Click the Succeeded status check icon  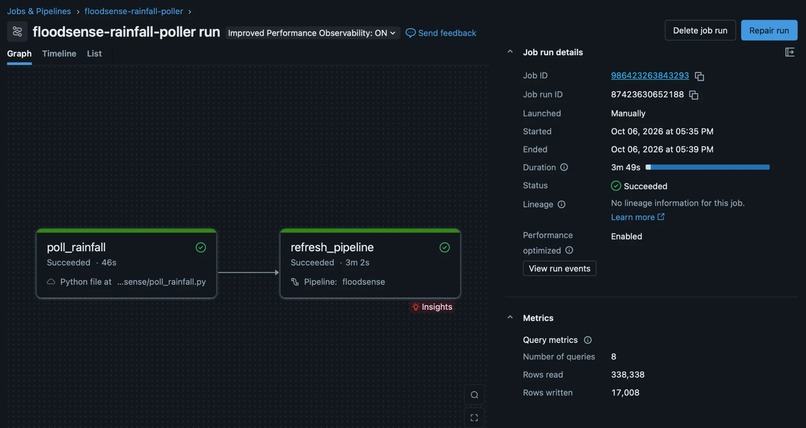point(616,186)
